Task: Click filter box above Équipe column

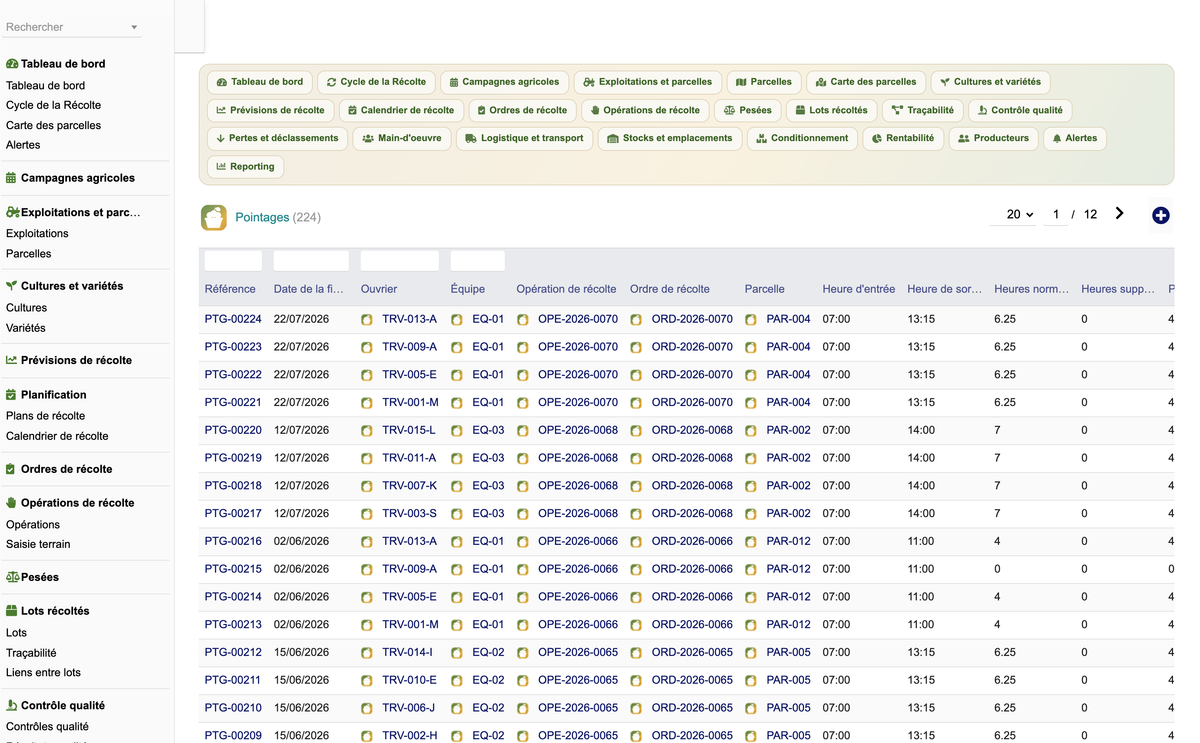Action: pos(478,261)
